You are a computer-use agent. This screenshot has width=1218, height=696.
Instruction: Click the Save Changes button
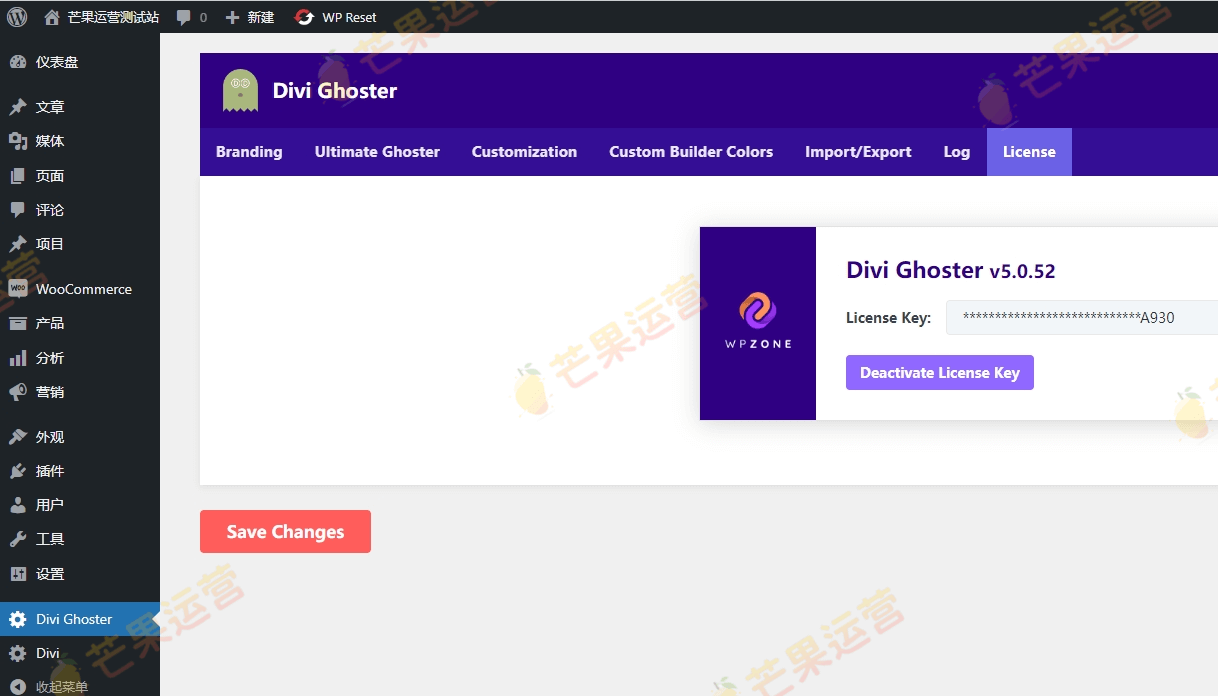[x=285, y=531]
